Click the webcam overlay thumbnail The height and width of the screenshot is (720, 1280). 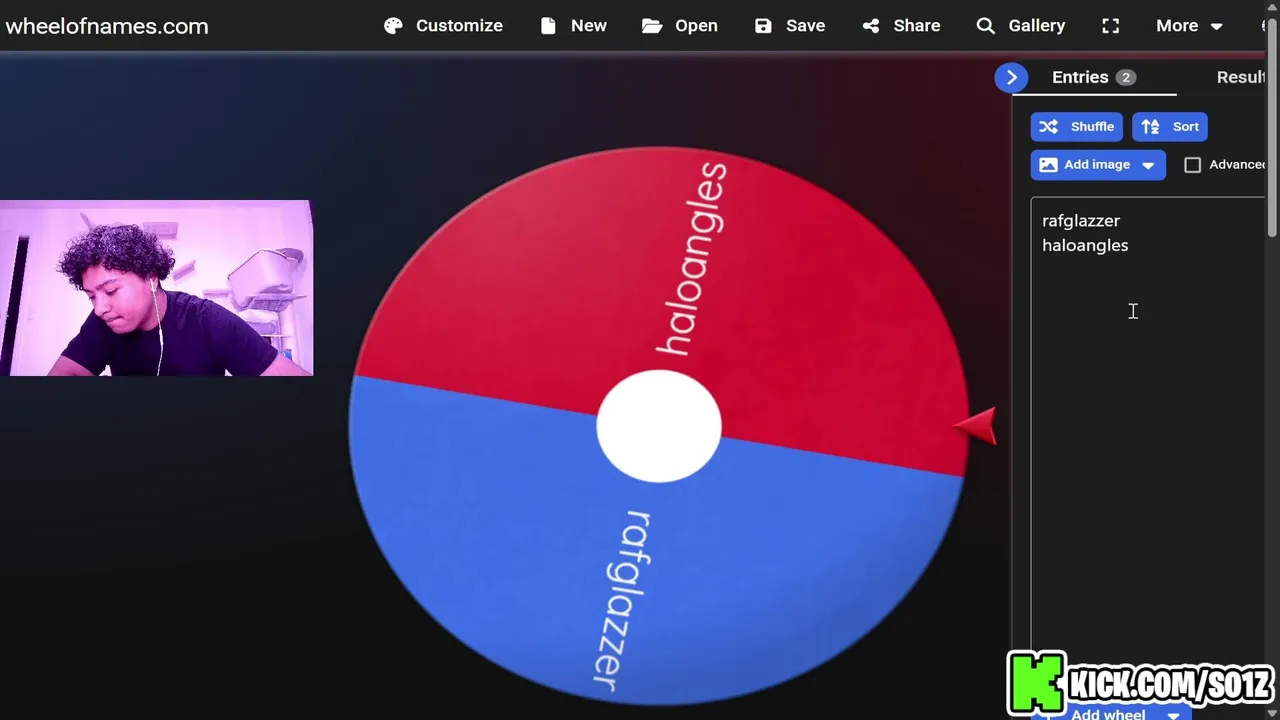156,288
